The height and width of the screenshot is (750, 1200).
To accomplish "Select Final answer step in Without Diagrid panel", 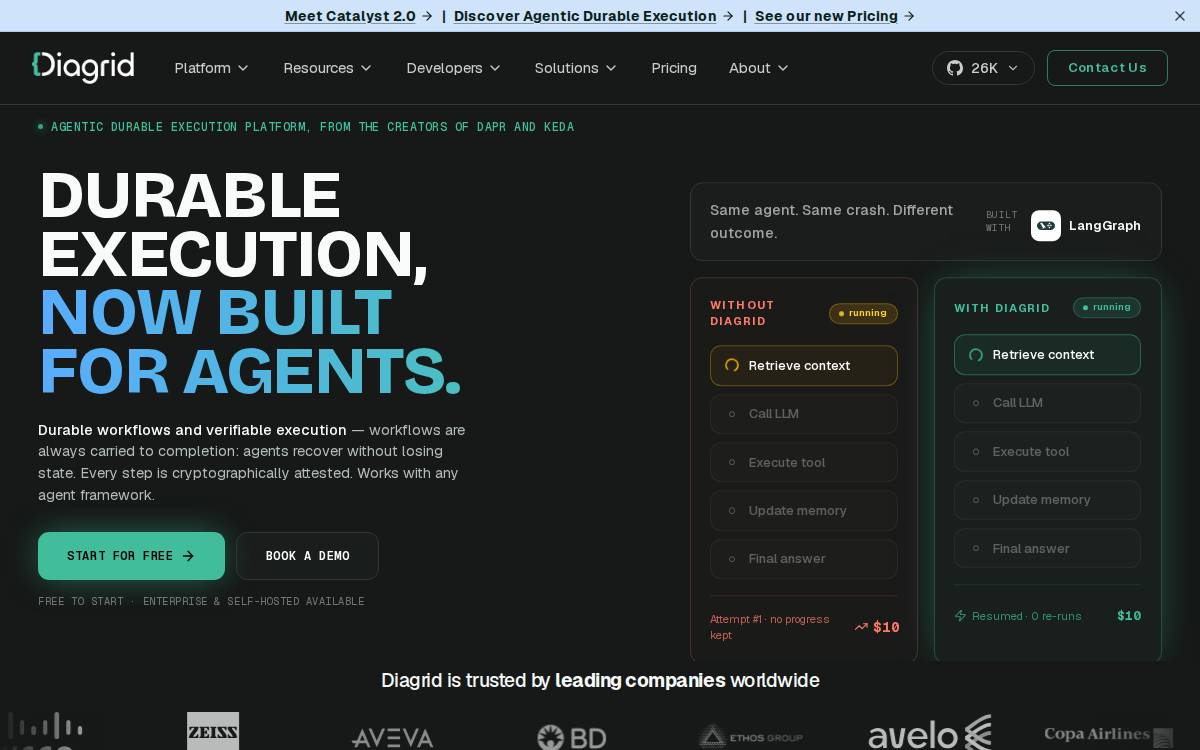I will (x=804, y=559).
